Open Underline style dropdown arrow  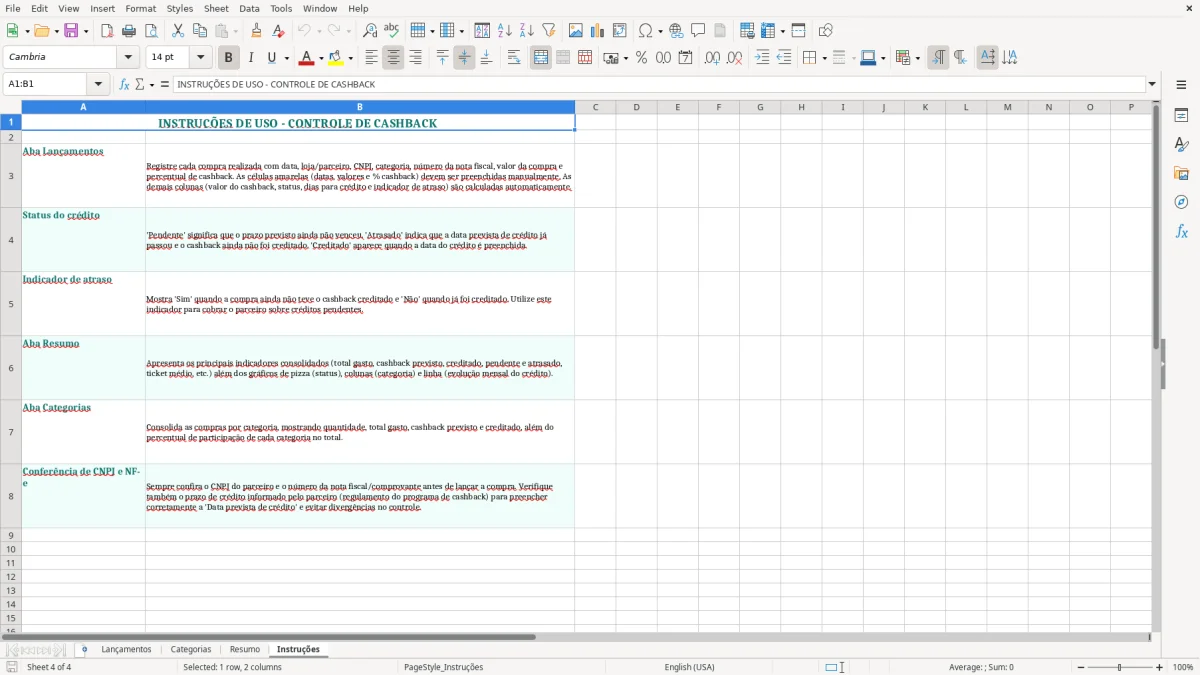(x=286, y=58)
